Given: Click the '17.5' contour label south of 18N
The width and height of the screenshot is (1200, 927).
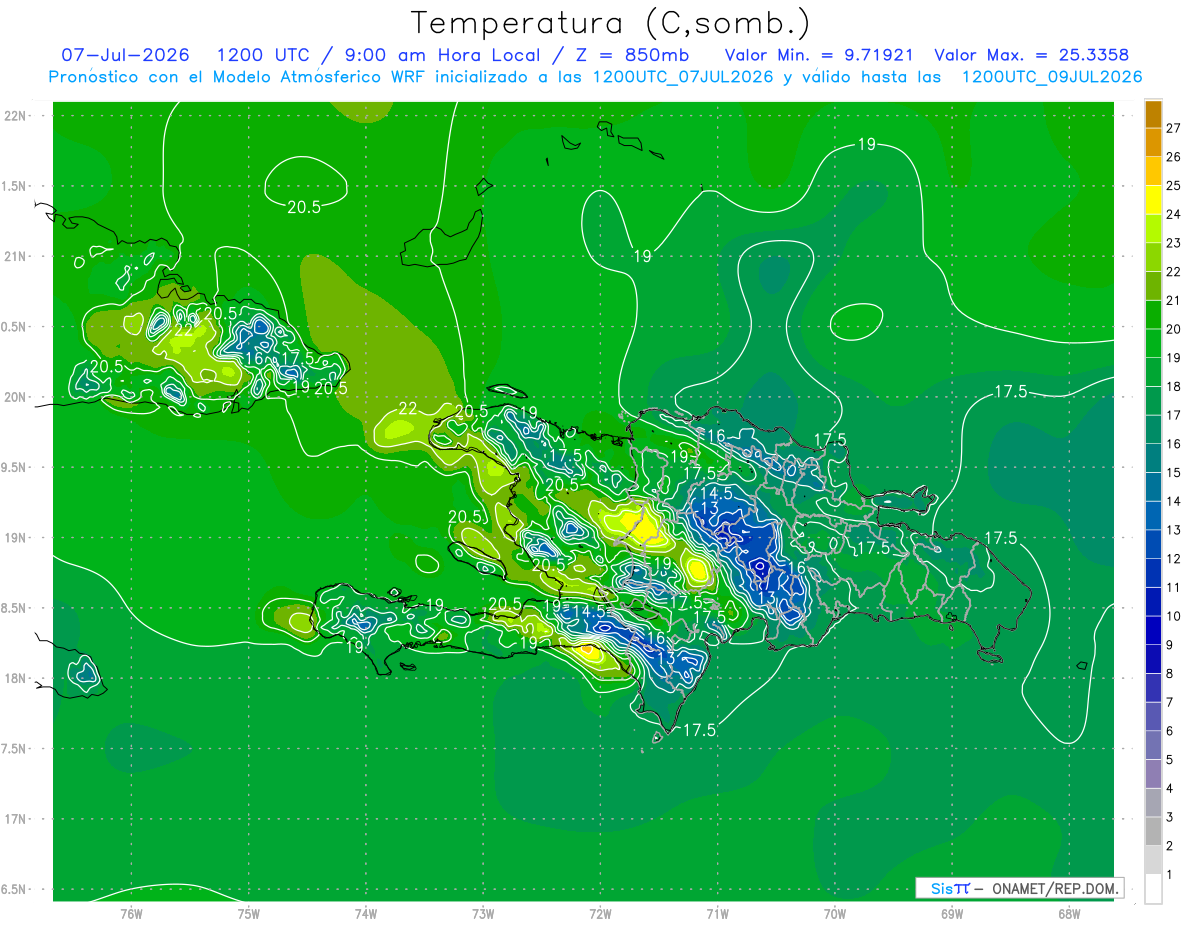Looking at the screenshot, I should tap(699, 731).
